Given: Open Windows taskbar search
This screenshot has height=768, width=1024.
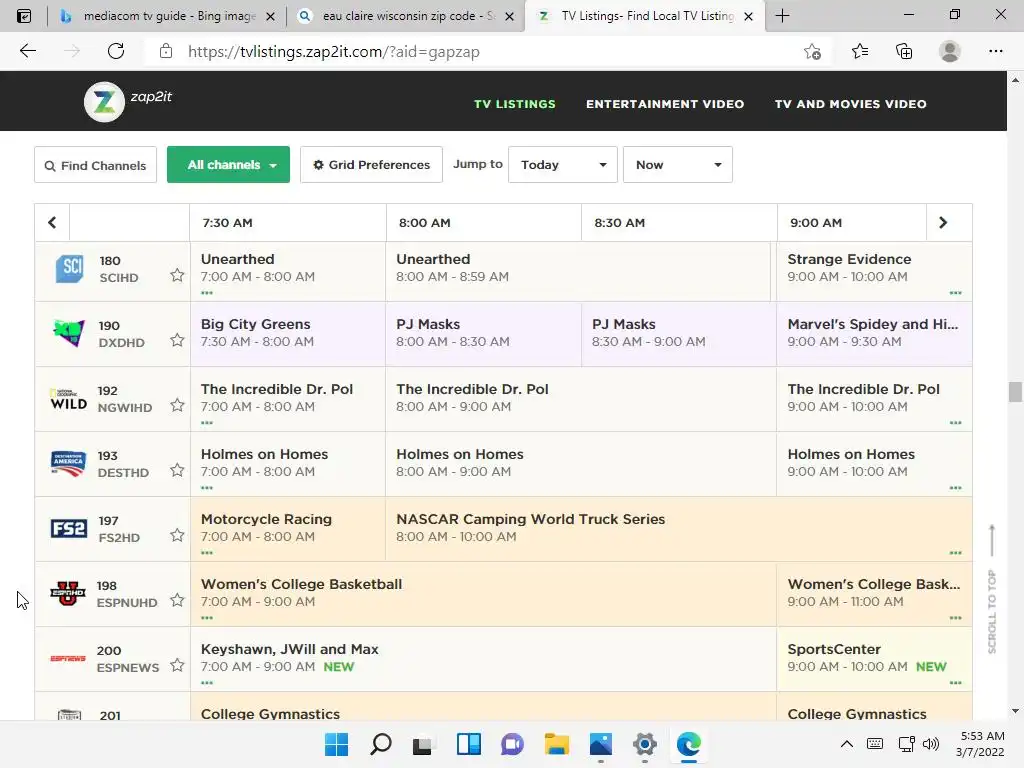Looking at the screenshot, I should (381, 744).
